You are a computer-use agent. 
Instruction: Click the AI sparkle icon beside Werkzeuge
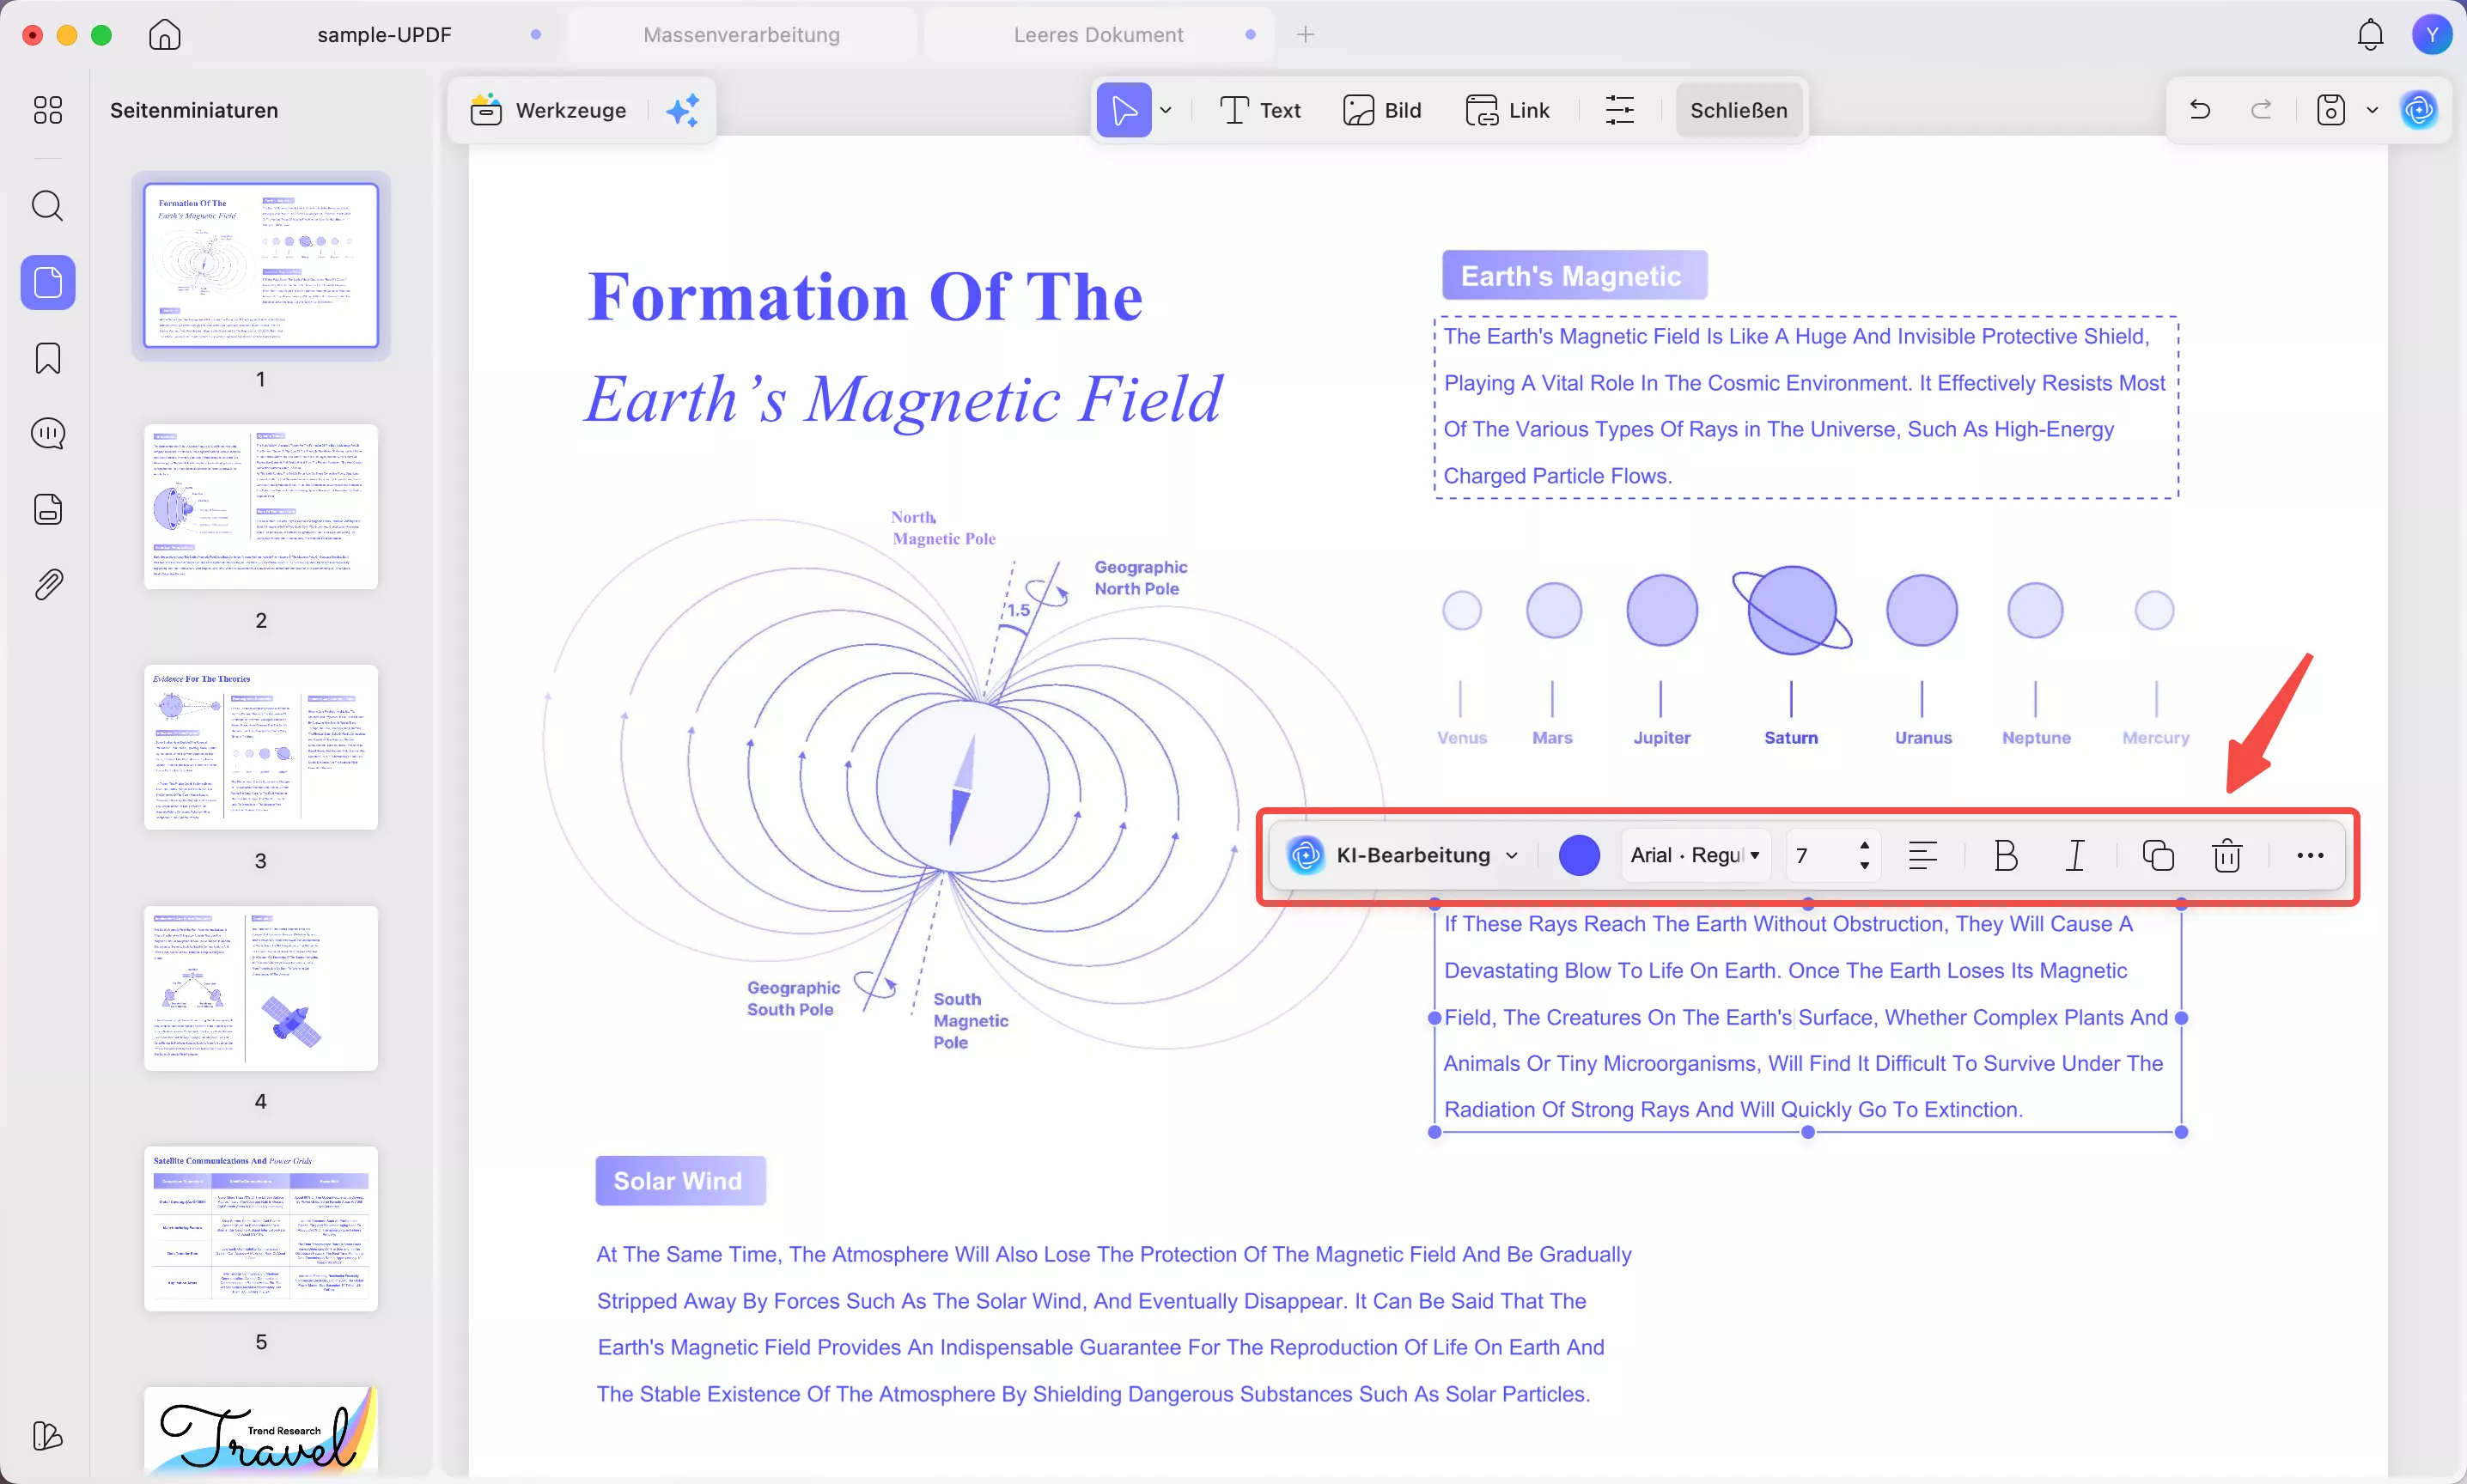pos(683,110)
